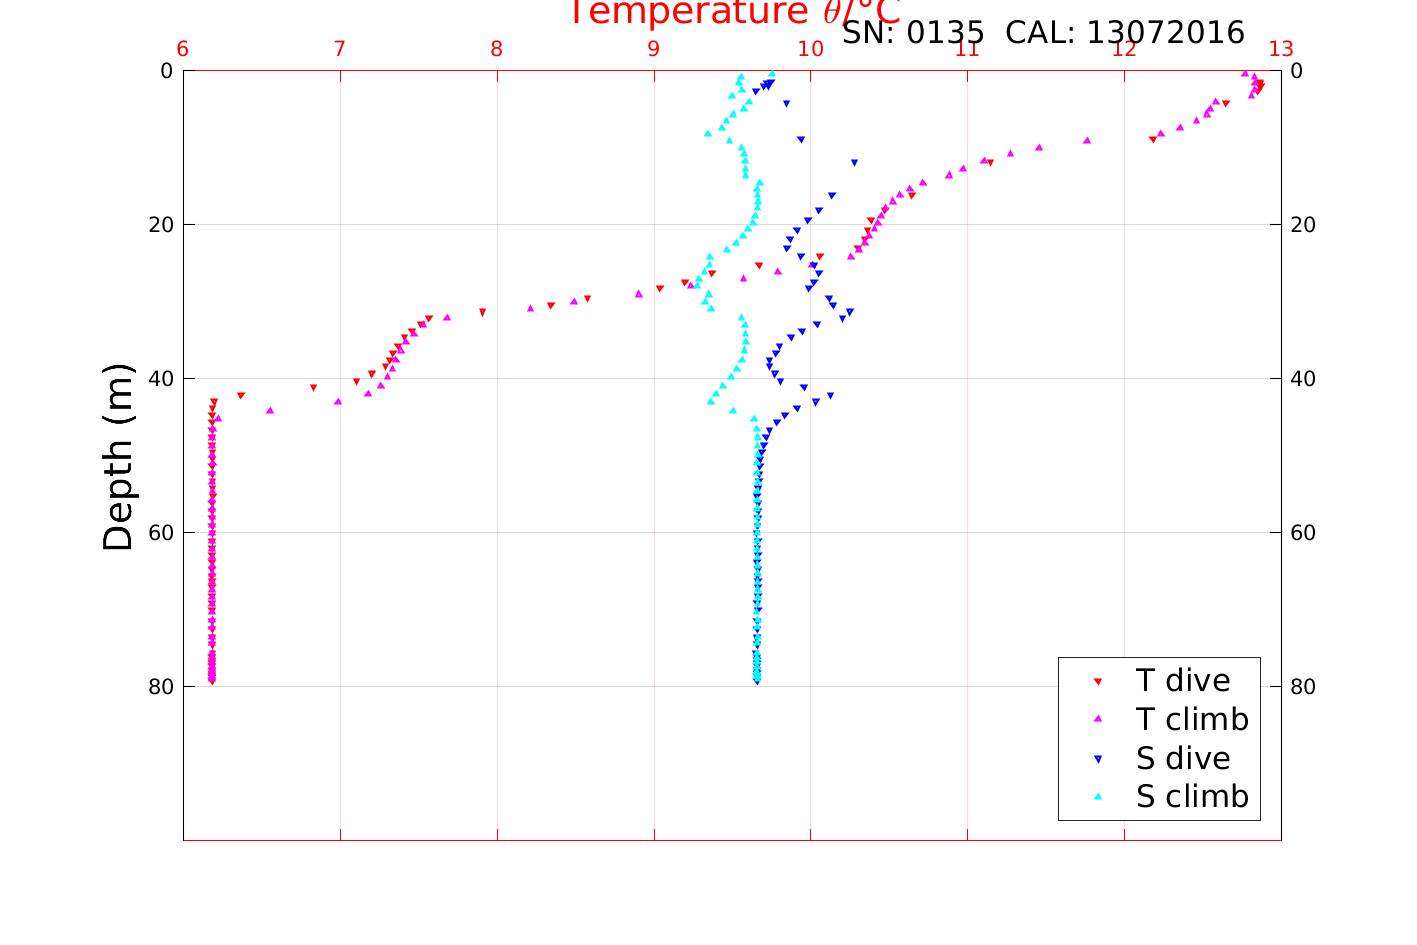This screenshot has height=945, width=1417.
Task: Click the 'S climb' legend entry
Action: click(1192, 797)
